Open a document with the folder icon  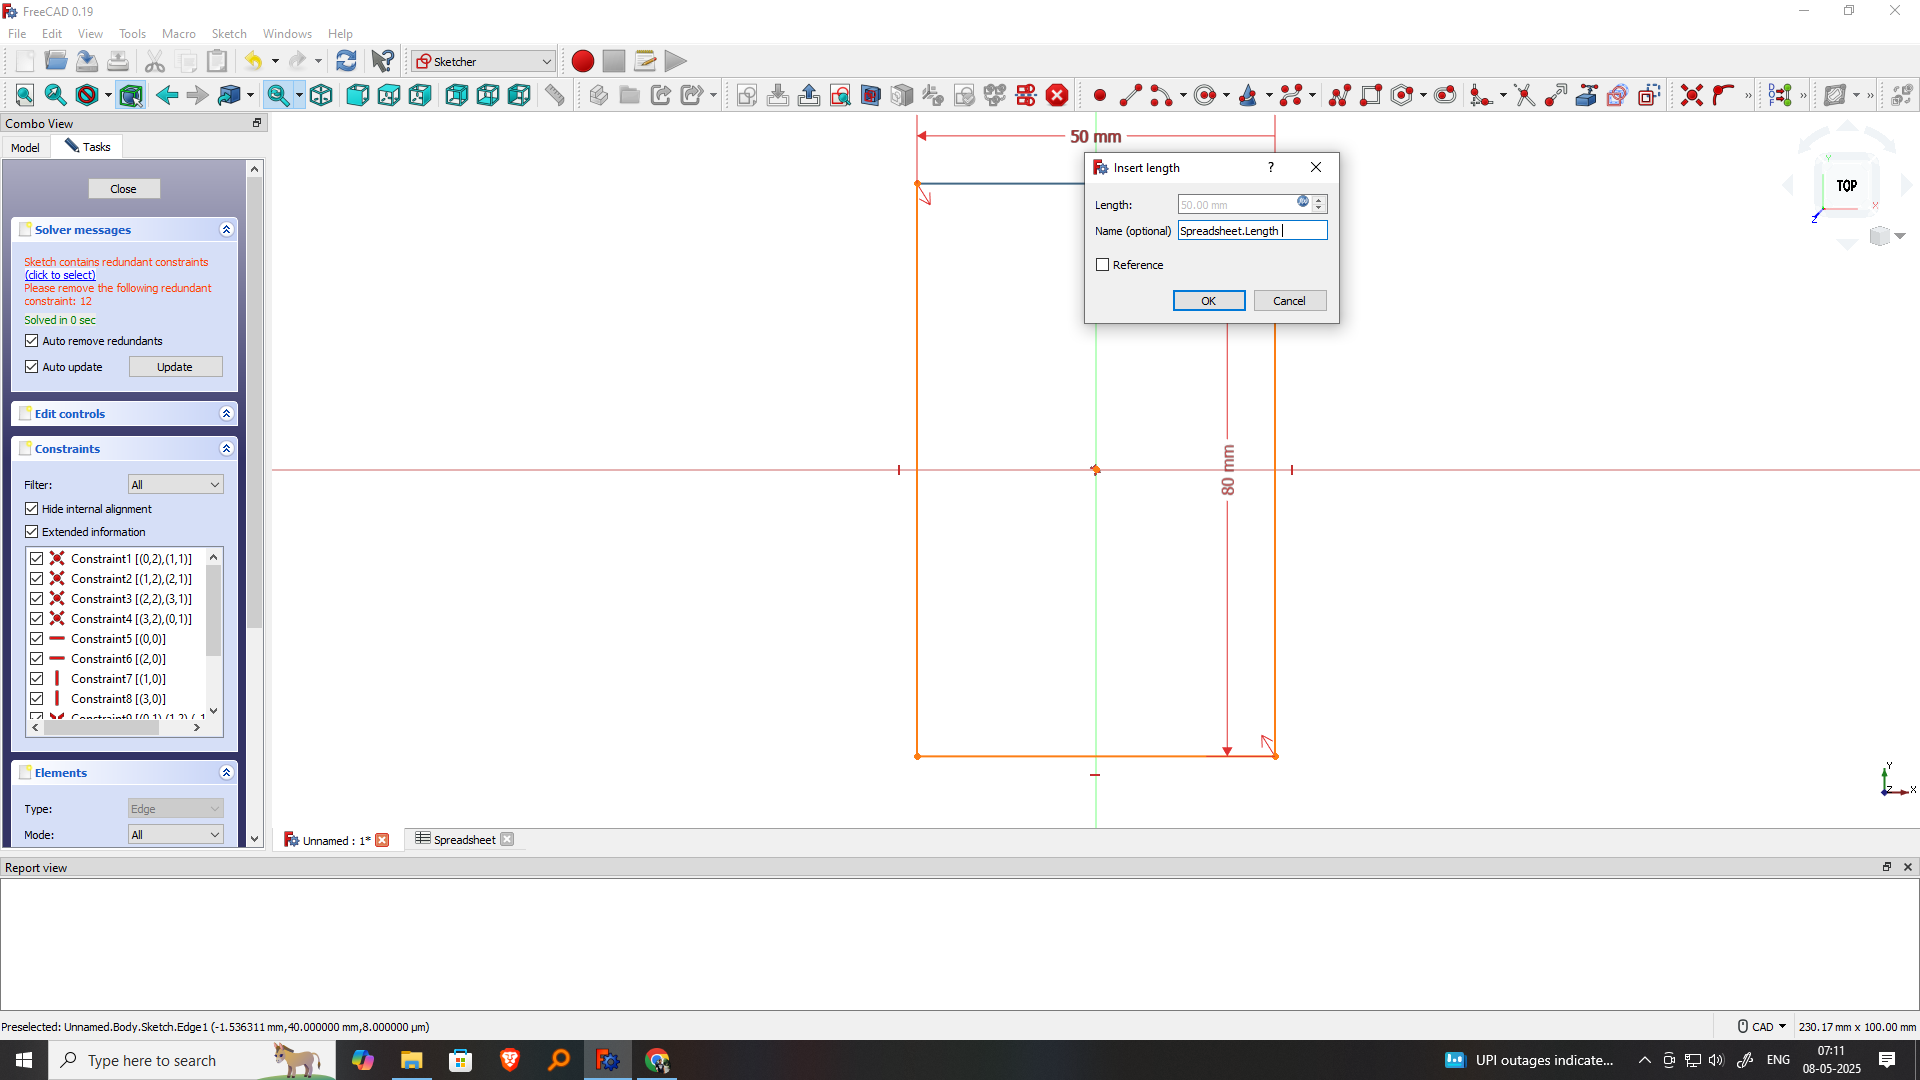pyautogui.click(x=56, y=61)
